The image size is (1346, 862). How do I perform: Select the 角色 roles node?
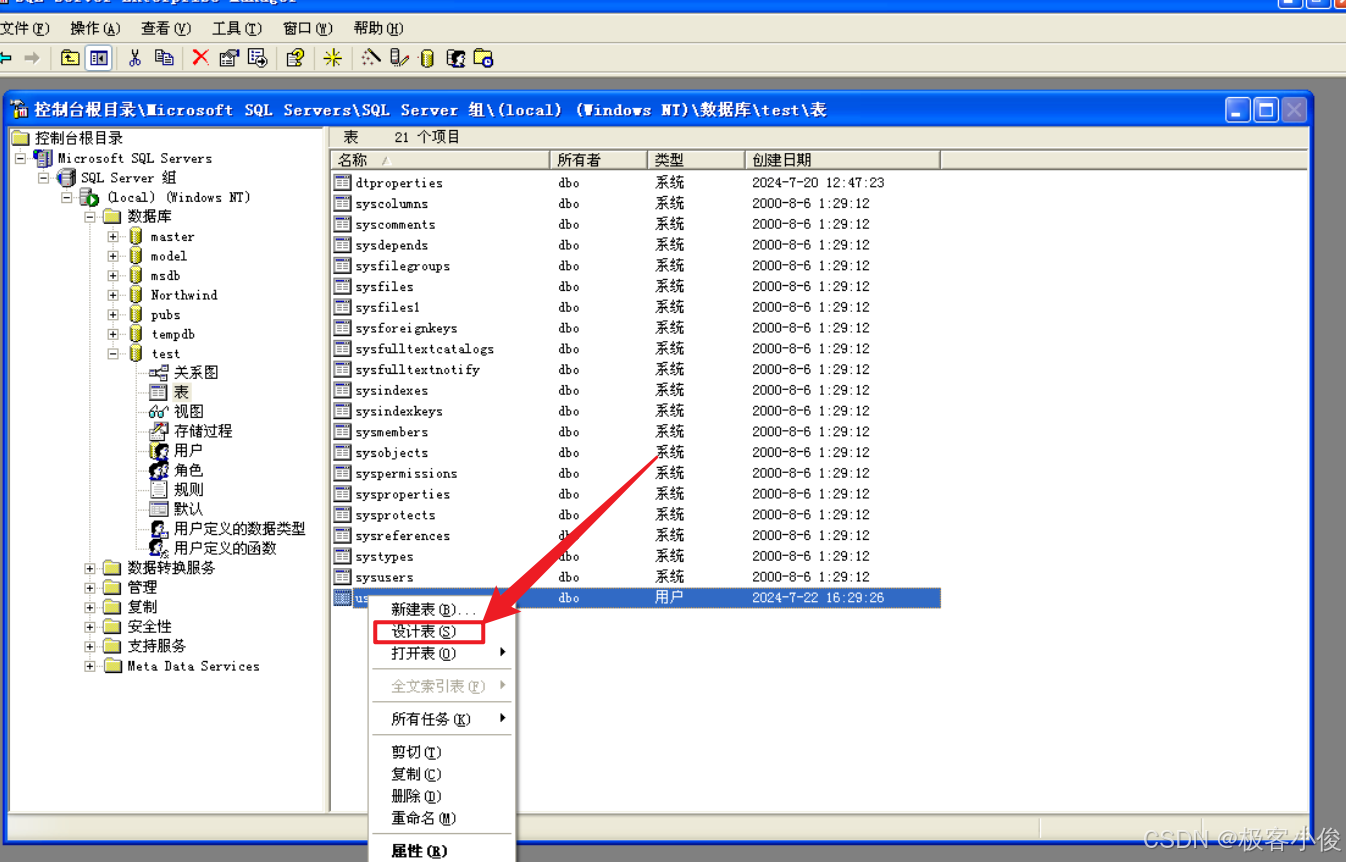tap(188, 470)
